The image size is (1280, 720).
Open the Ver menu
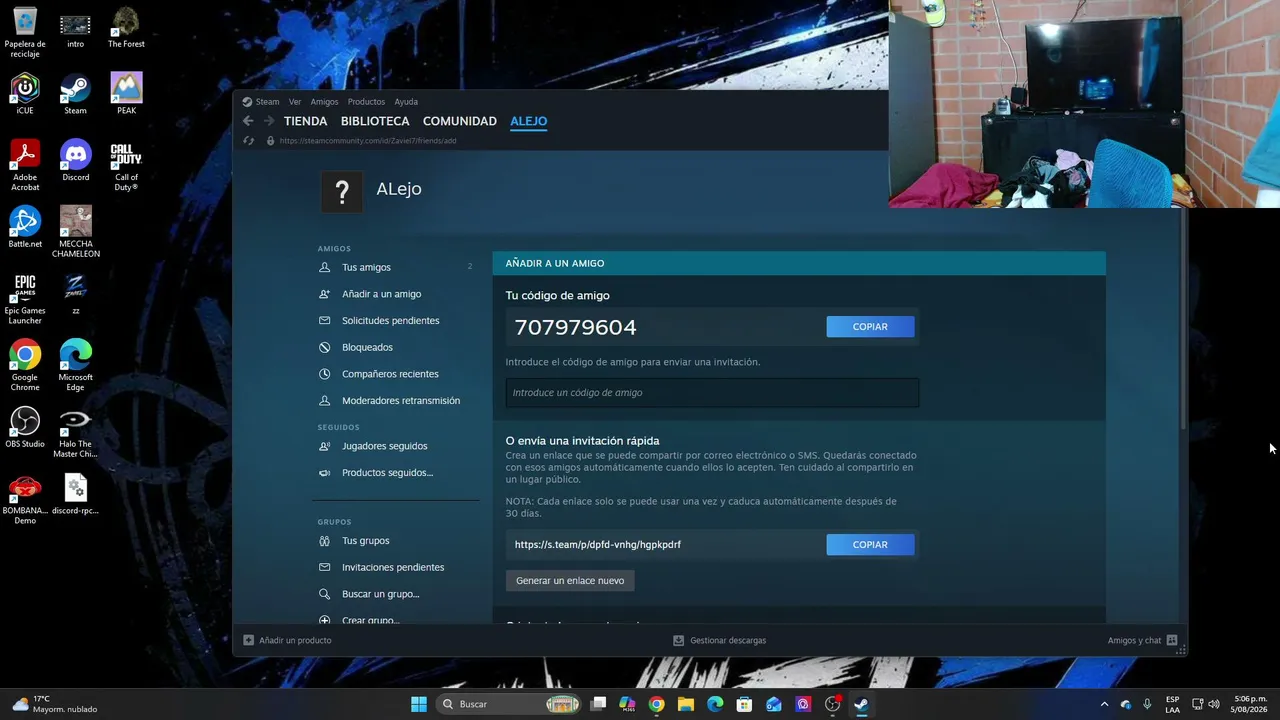click(x=295, y=102)
